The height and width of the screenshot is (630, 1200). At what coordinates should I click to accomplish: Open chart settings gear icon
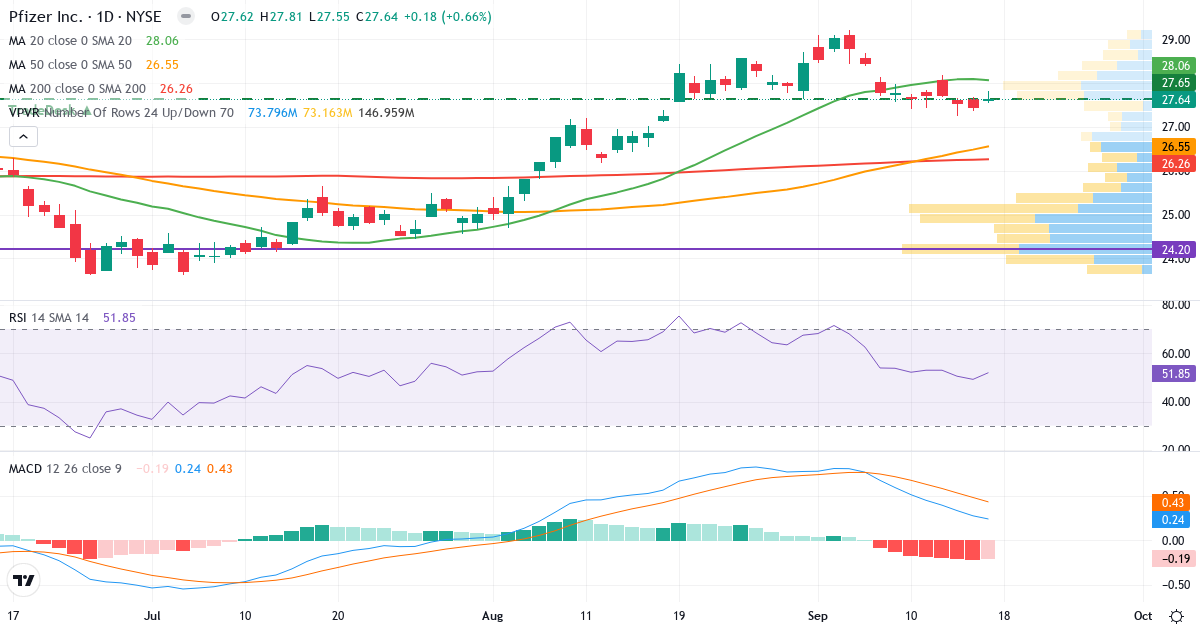[x=1177, y=615]
